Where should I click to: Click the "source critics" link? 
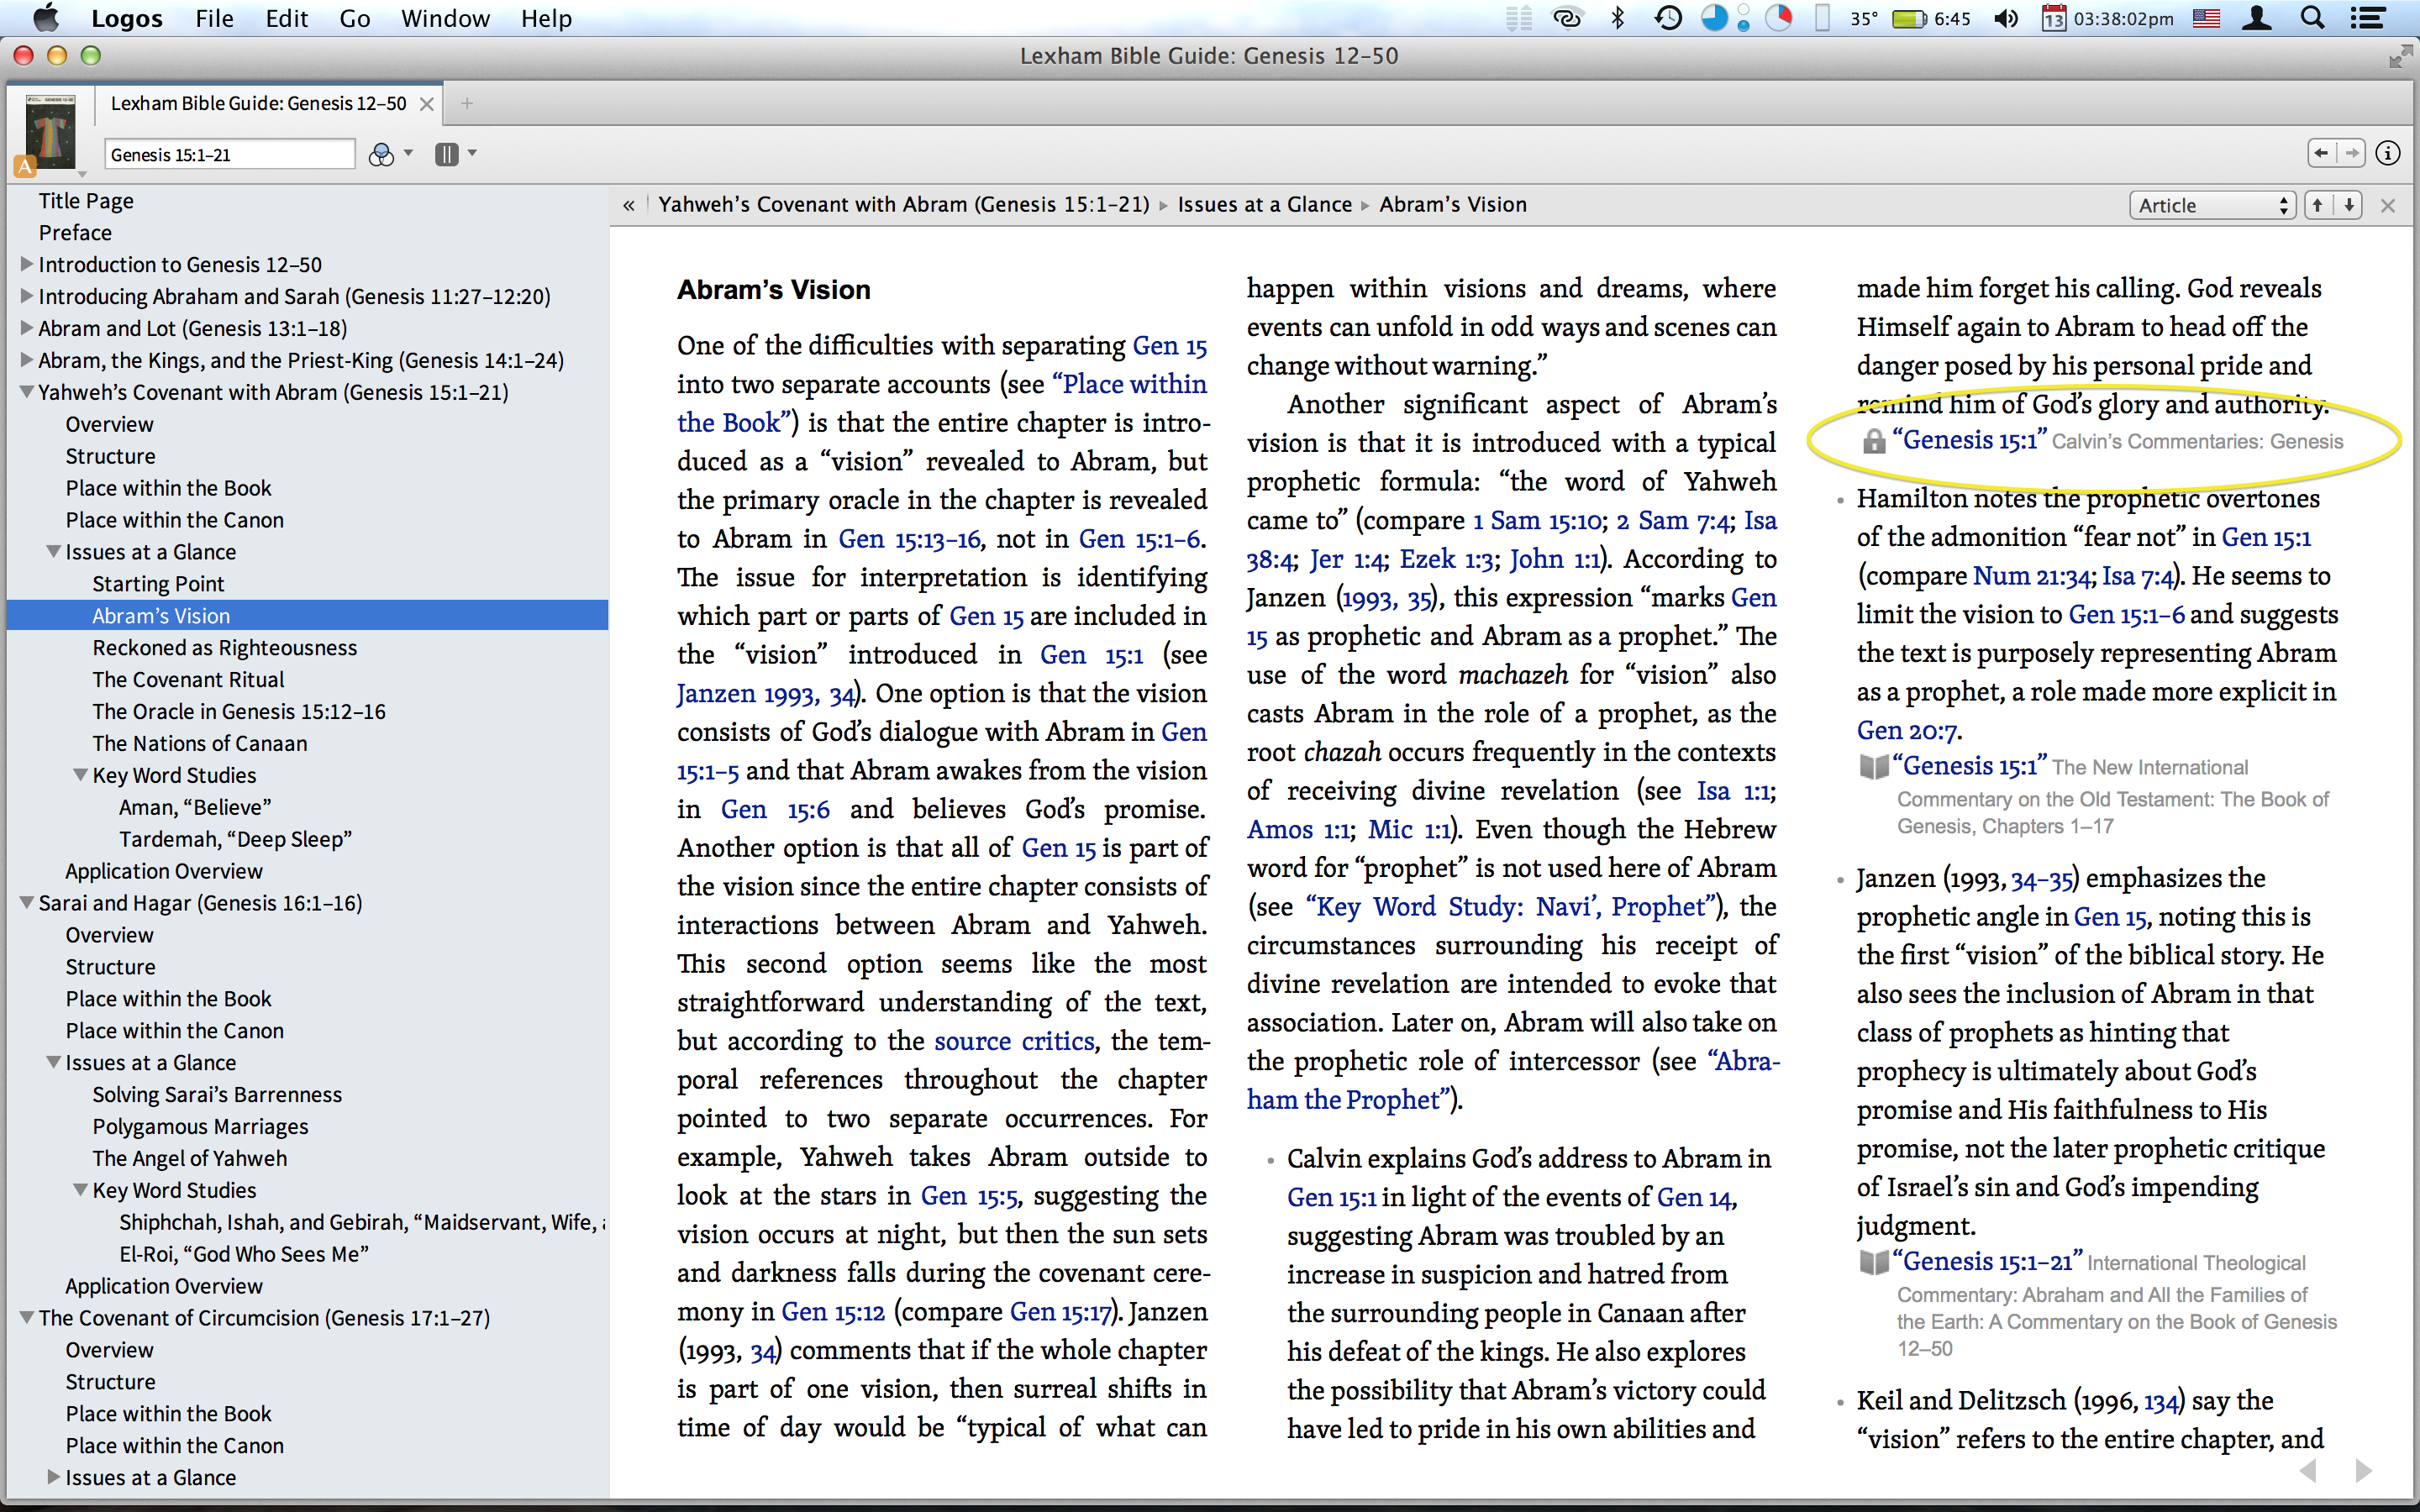pyautogui.click(x=1013, y=1041)
